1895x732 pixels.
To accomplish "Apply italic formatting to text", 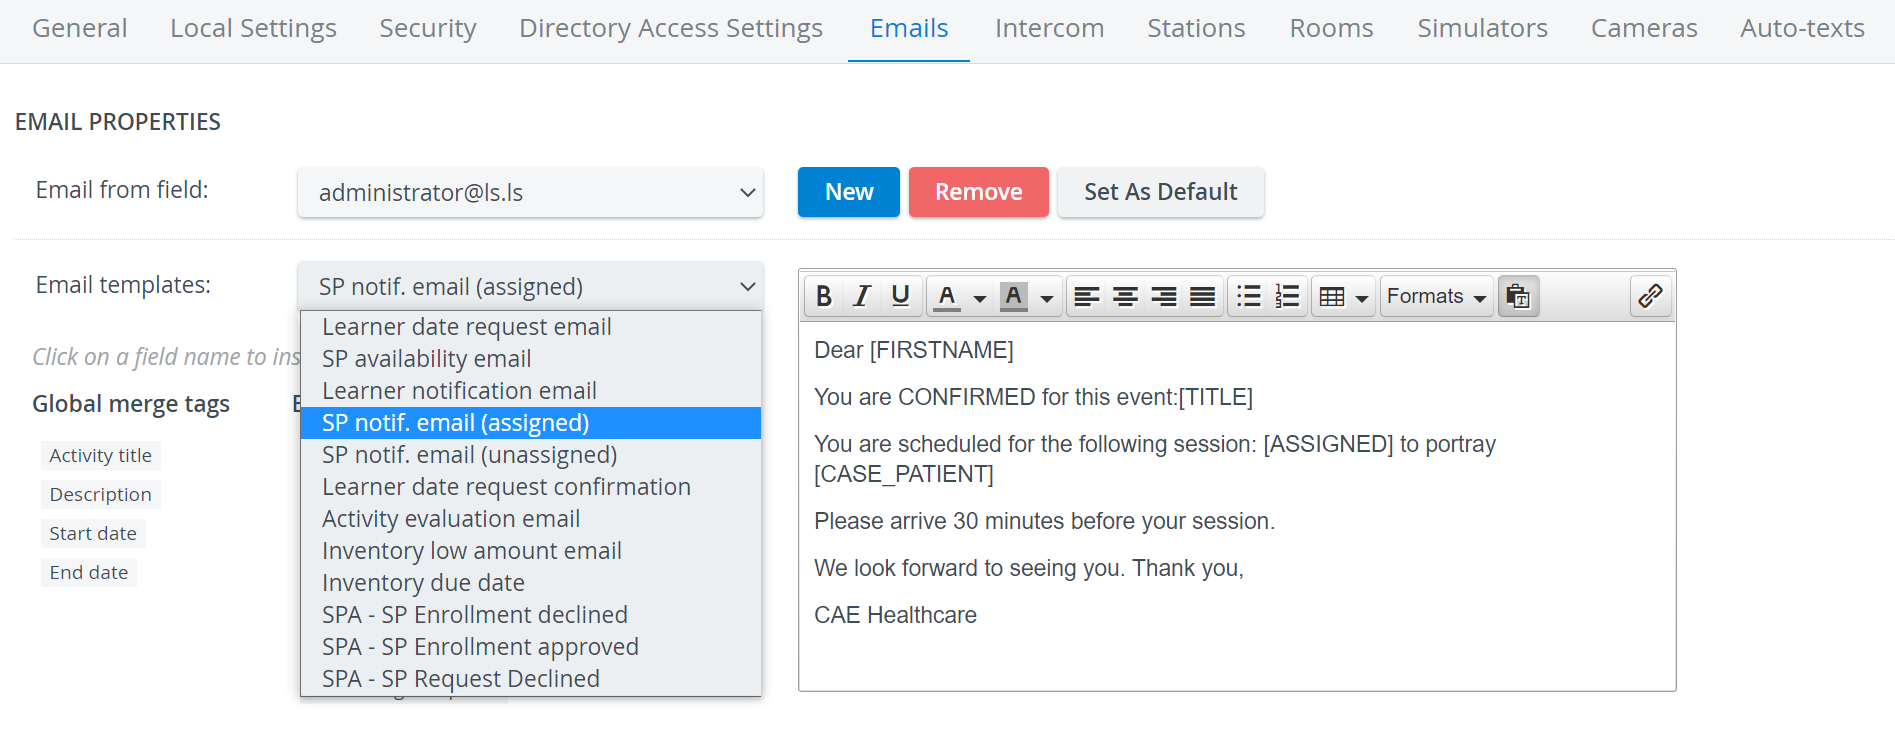I will 862,296.
